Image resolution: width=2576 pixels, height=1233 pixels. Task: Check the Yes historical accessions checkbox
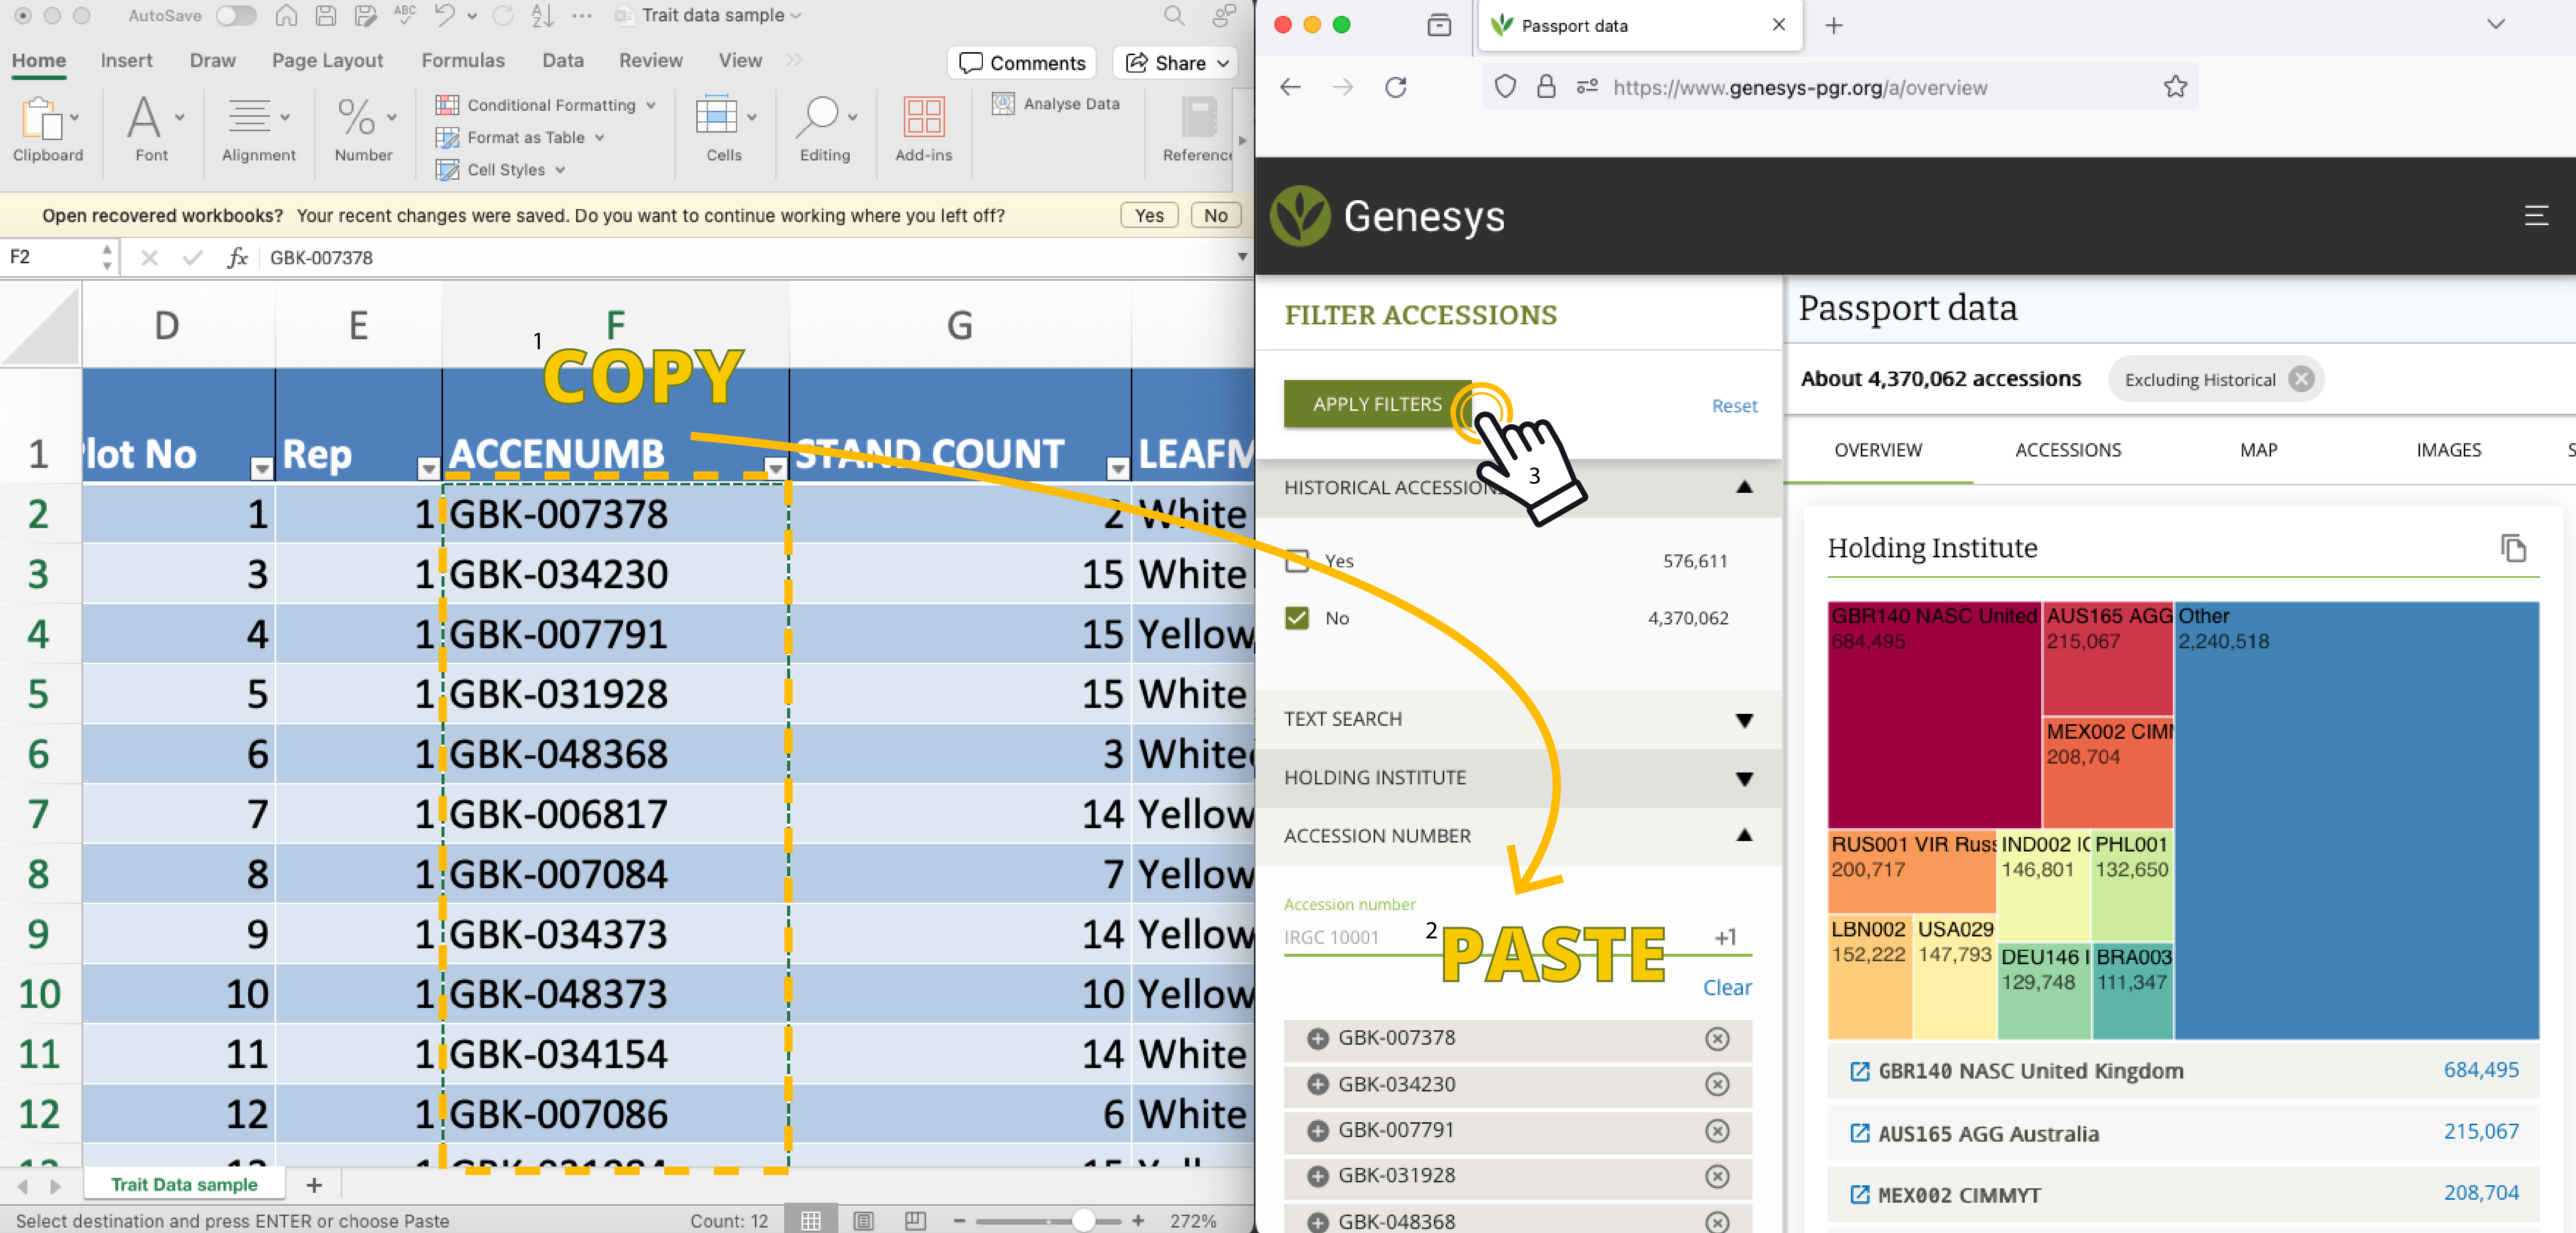coord(1297,561)
